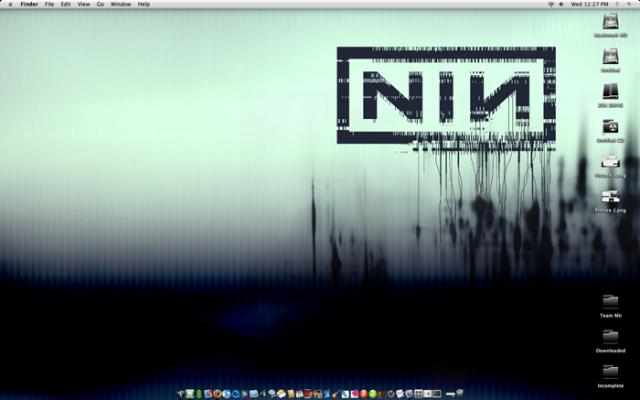Image resolution: width=640 pixels, height=400 pixels.
Task: Click the volume icon in menu bar
Action: click(x=561, y=4)
